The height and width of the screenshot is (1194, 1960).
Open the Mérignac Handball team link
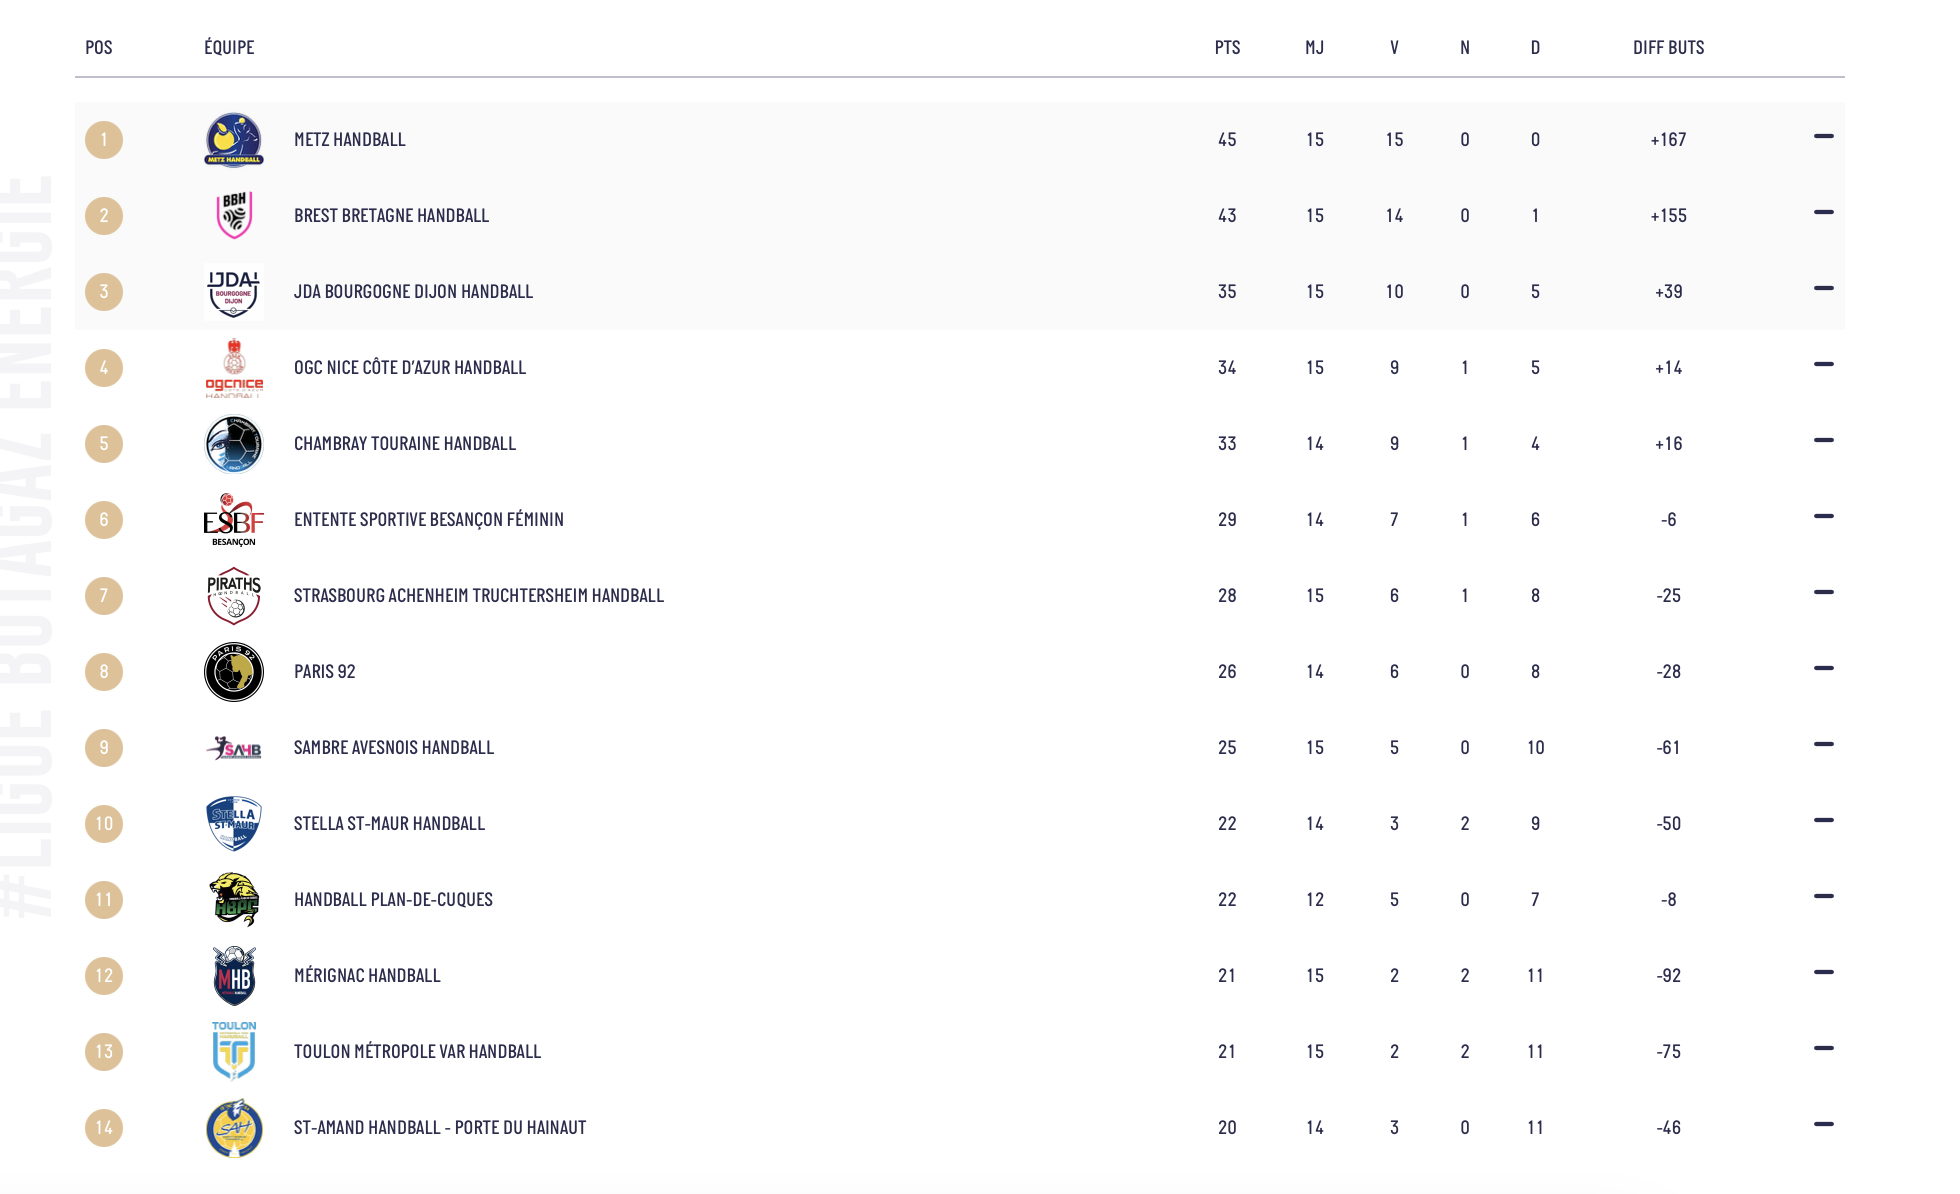(x=367, y=976)
